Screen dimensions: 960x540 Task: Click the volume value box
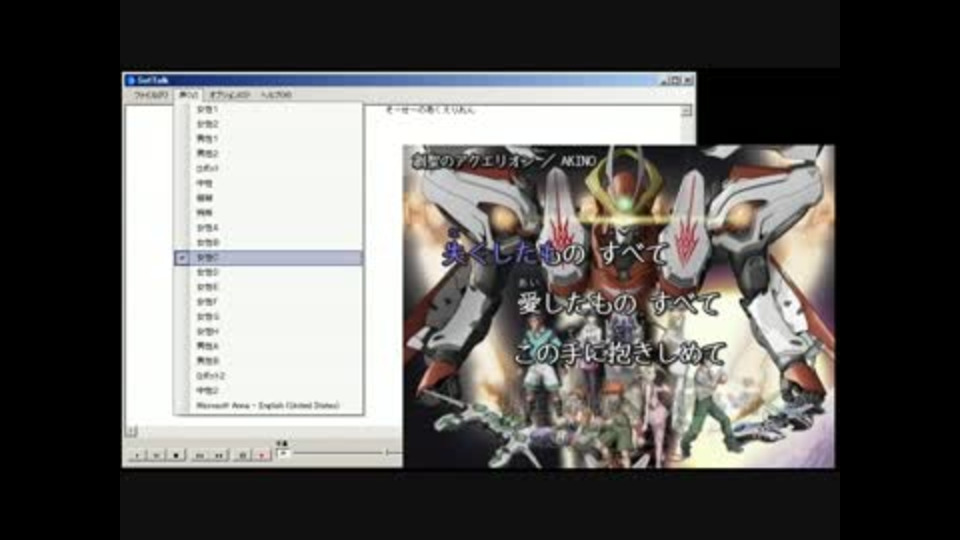[x=283, y=454]
